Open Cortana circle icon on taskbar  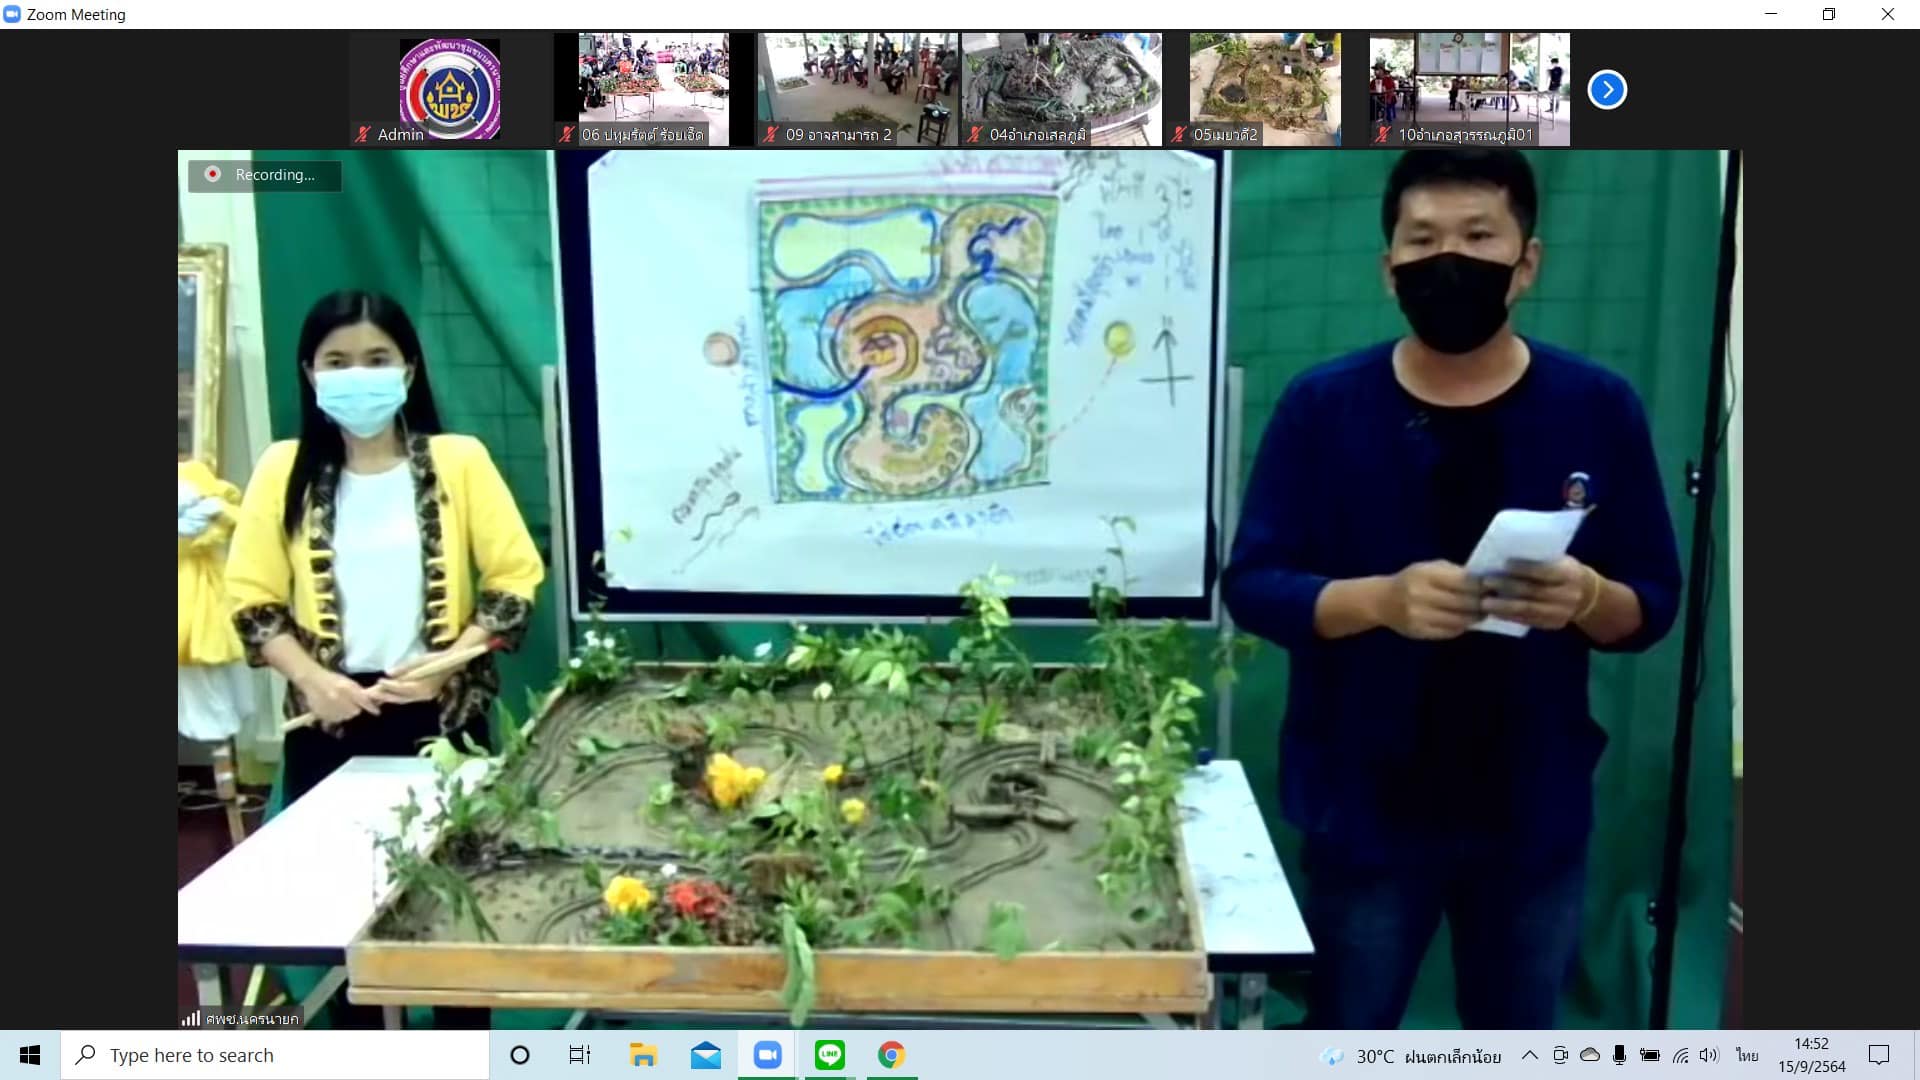(520, 1055)
